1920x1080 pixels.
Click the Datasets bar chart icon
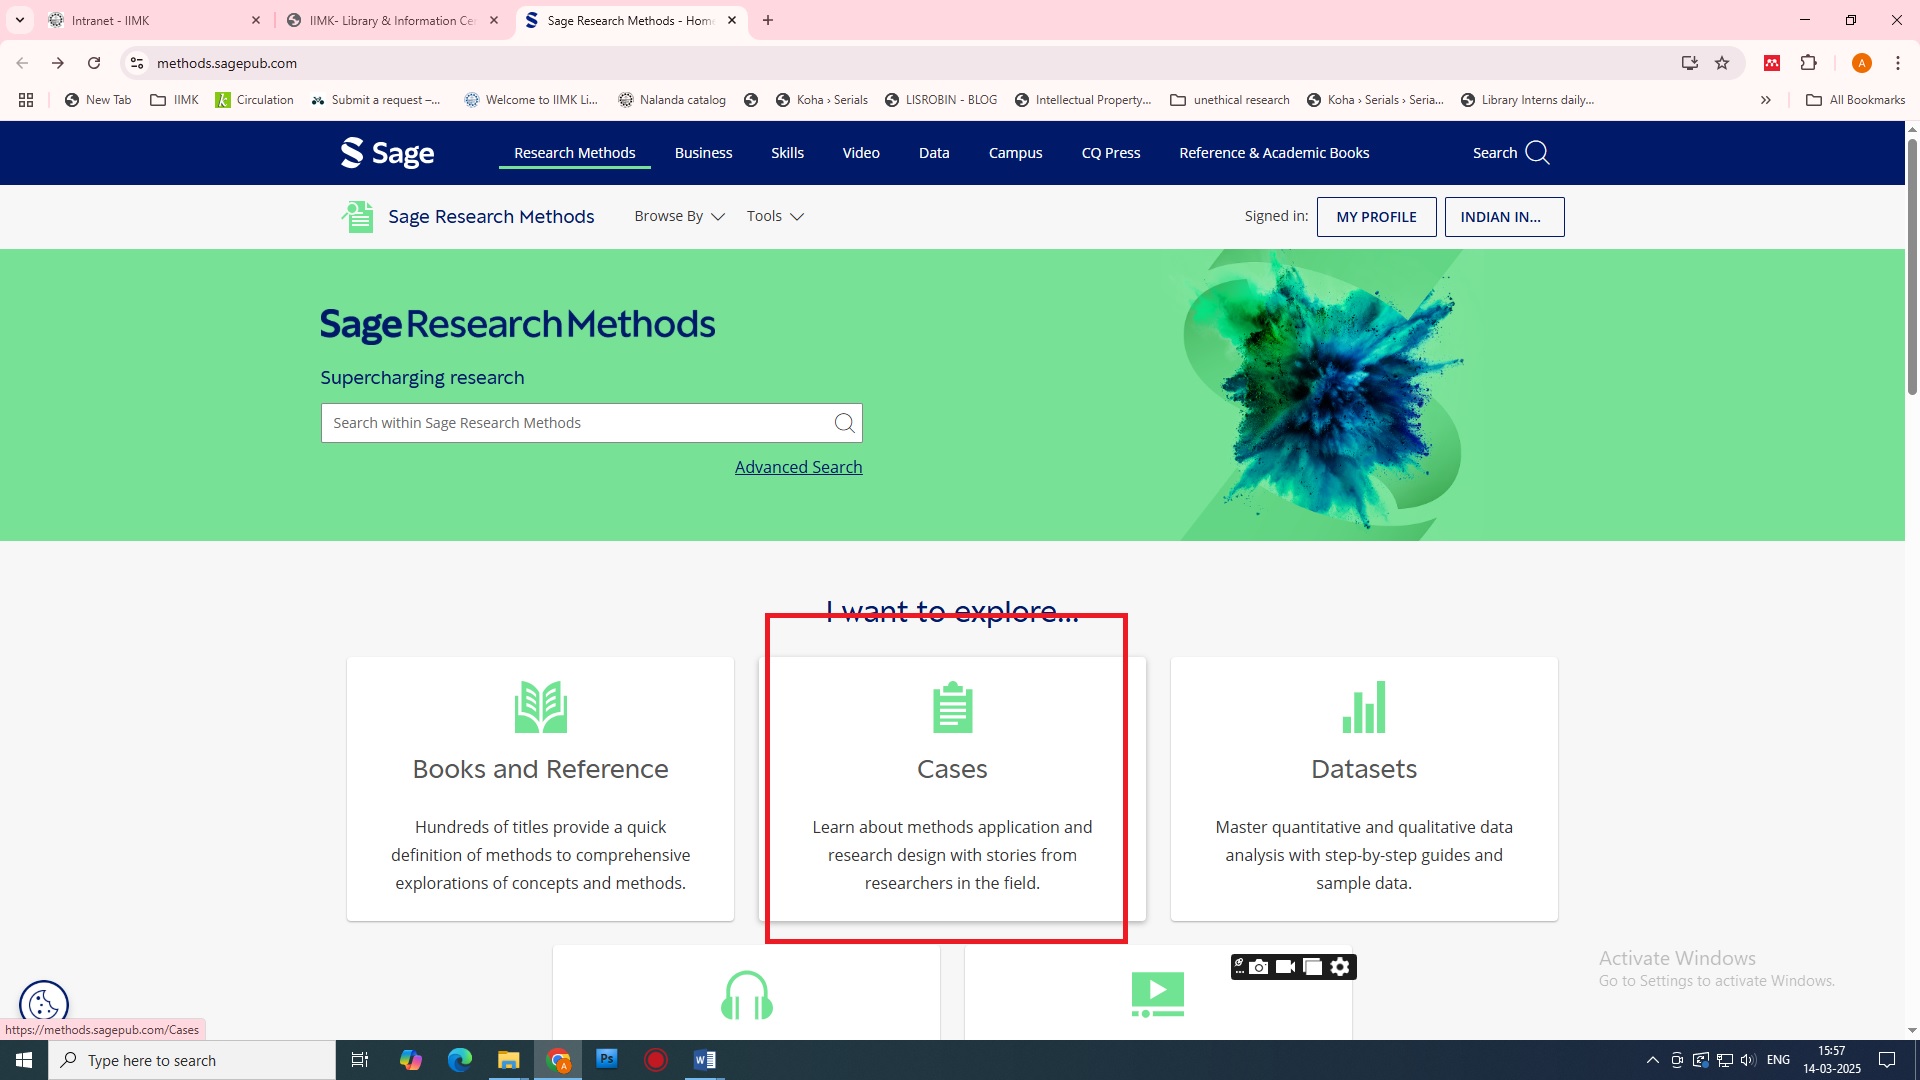[x=1363, y=707]
